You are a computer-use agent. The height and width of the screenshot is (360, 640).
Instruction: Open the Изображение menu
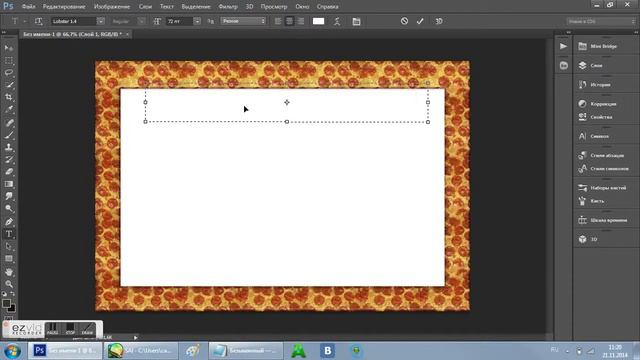click(112, 7)
